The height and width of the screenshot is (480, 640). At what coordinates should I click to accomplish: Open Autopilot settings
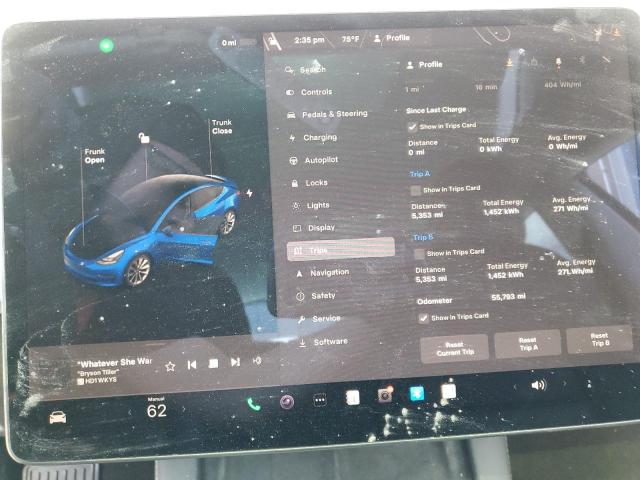point(314,160)
